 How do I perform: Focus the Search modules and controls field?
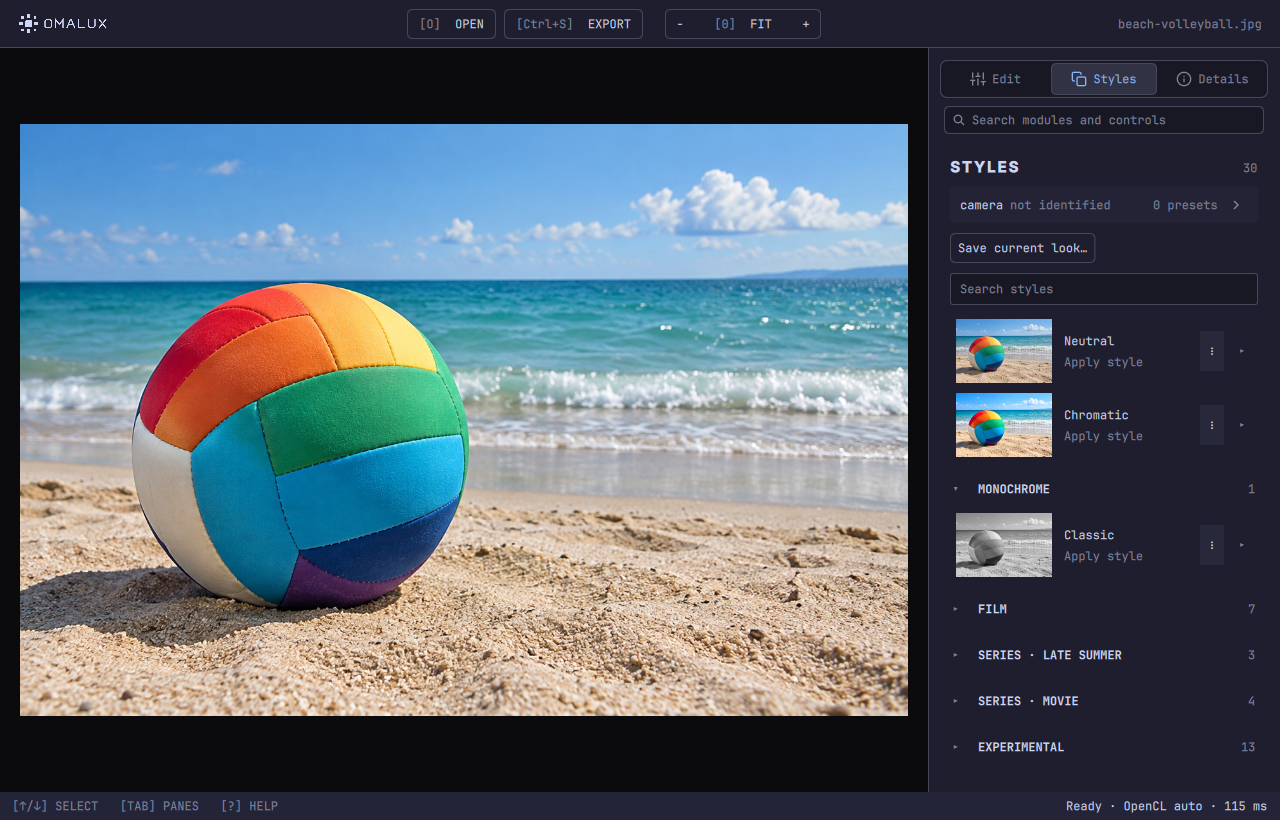1104,120
